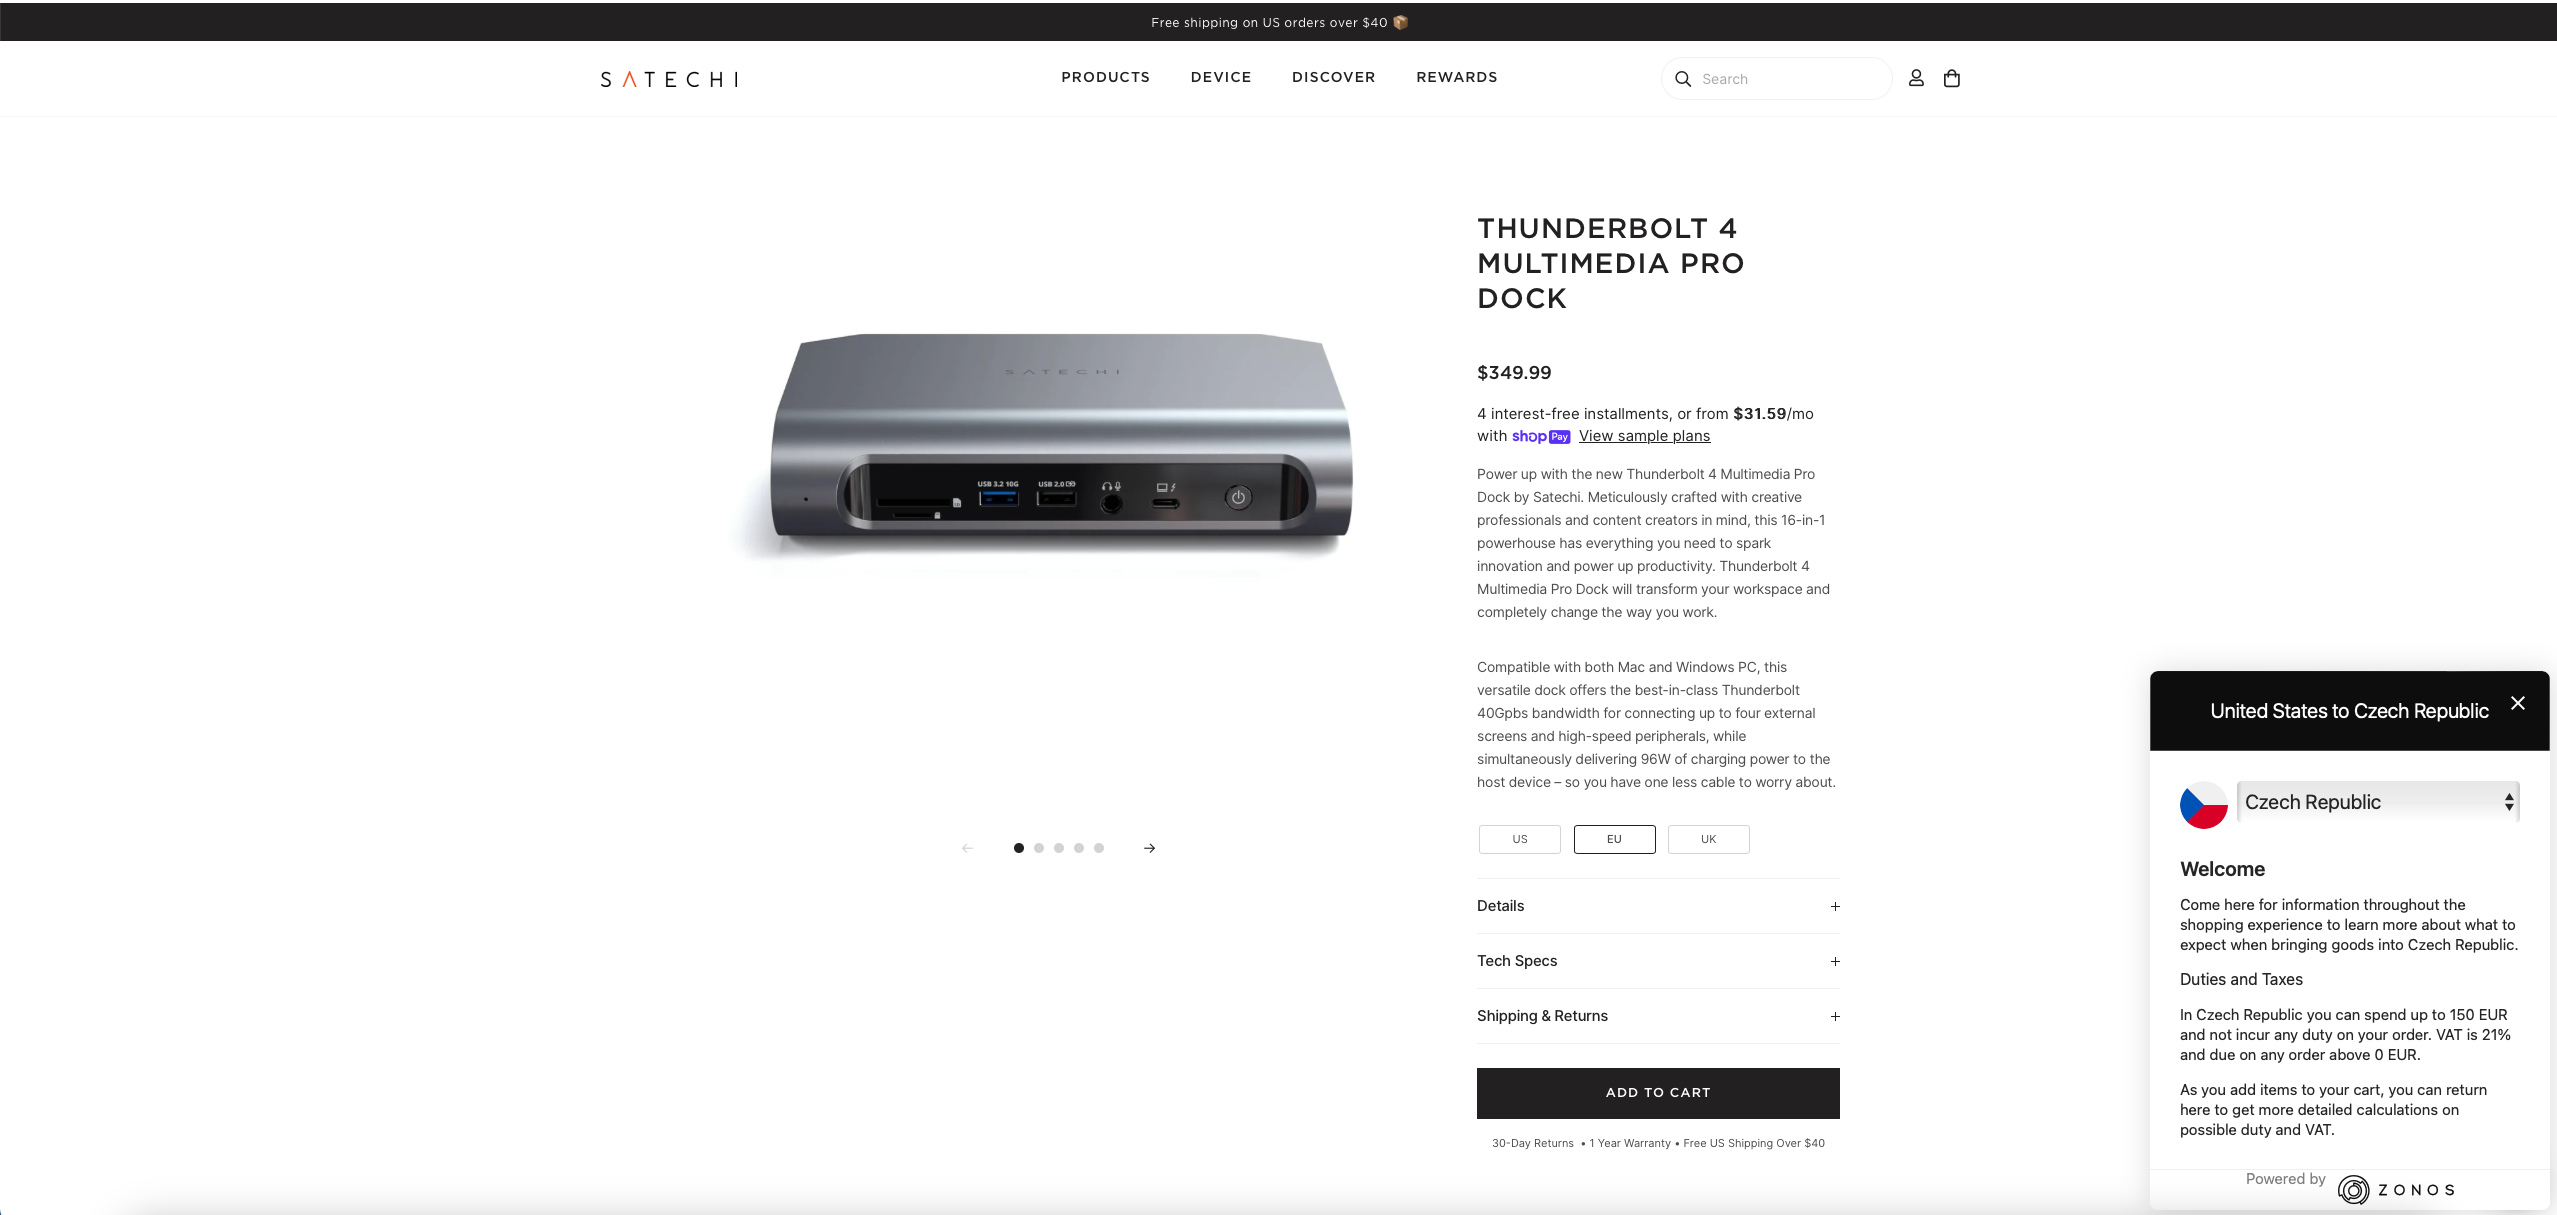This screenshot has height=1215, width=2557.
Task: Jump to third image carousel dot
Action: point(1059,848)
